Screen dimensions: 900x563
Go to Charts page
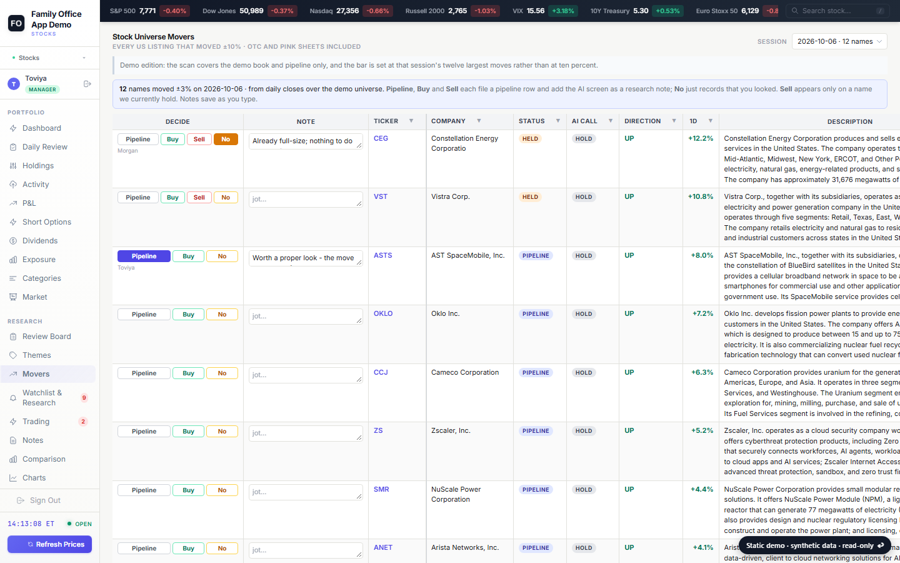click(49, 477)
